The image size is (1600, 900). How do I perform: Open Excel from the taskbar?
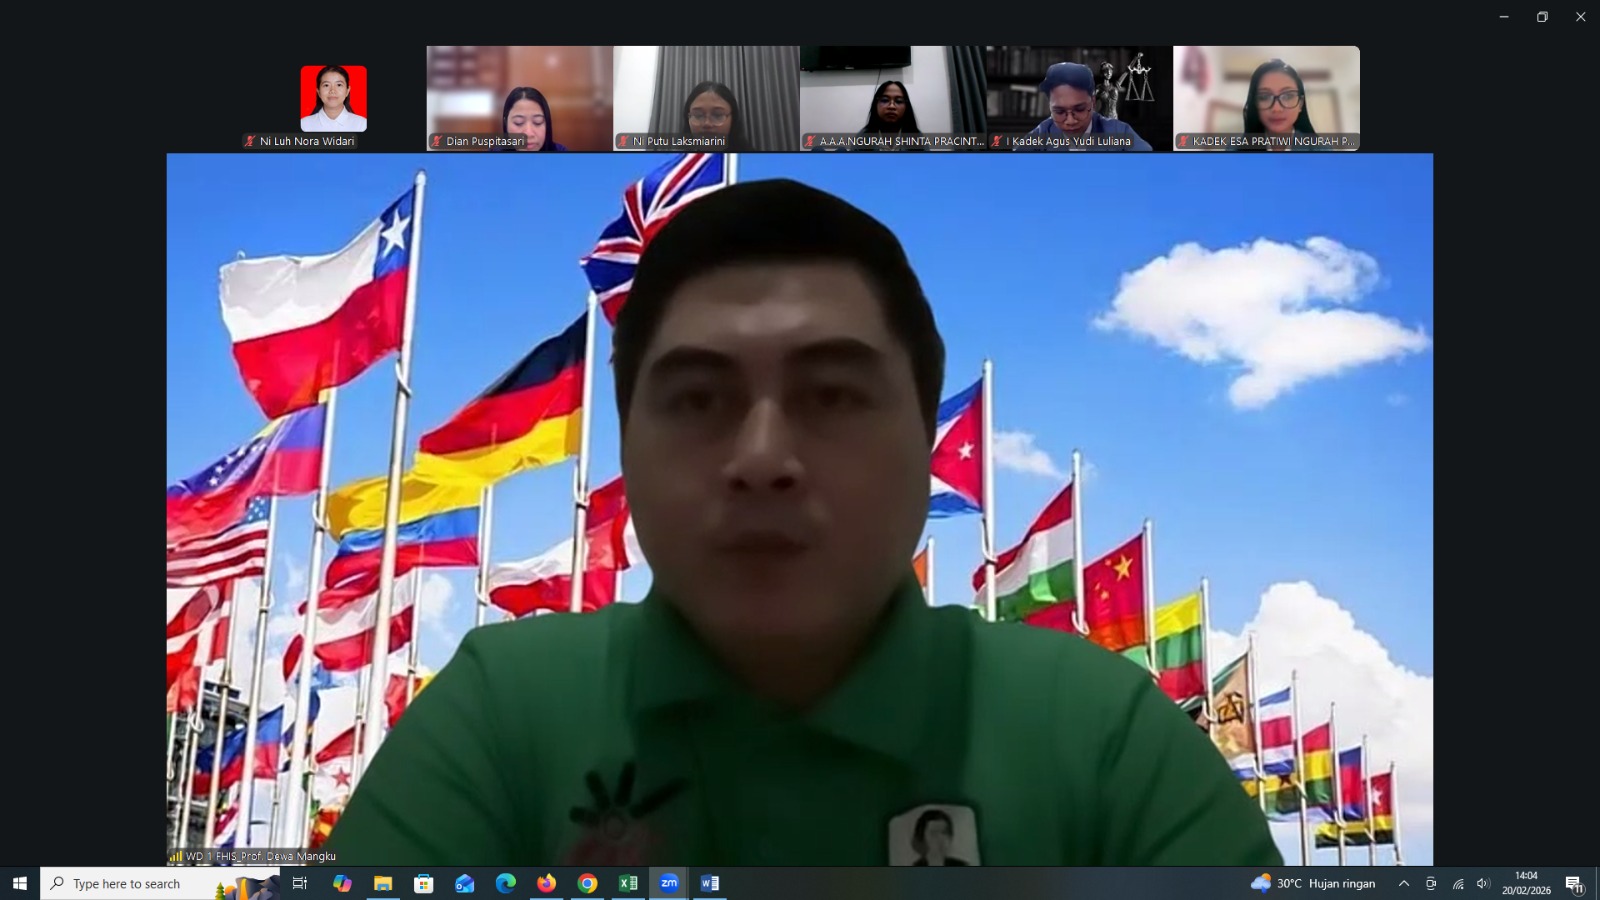[x=628, y=883]
